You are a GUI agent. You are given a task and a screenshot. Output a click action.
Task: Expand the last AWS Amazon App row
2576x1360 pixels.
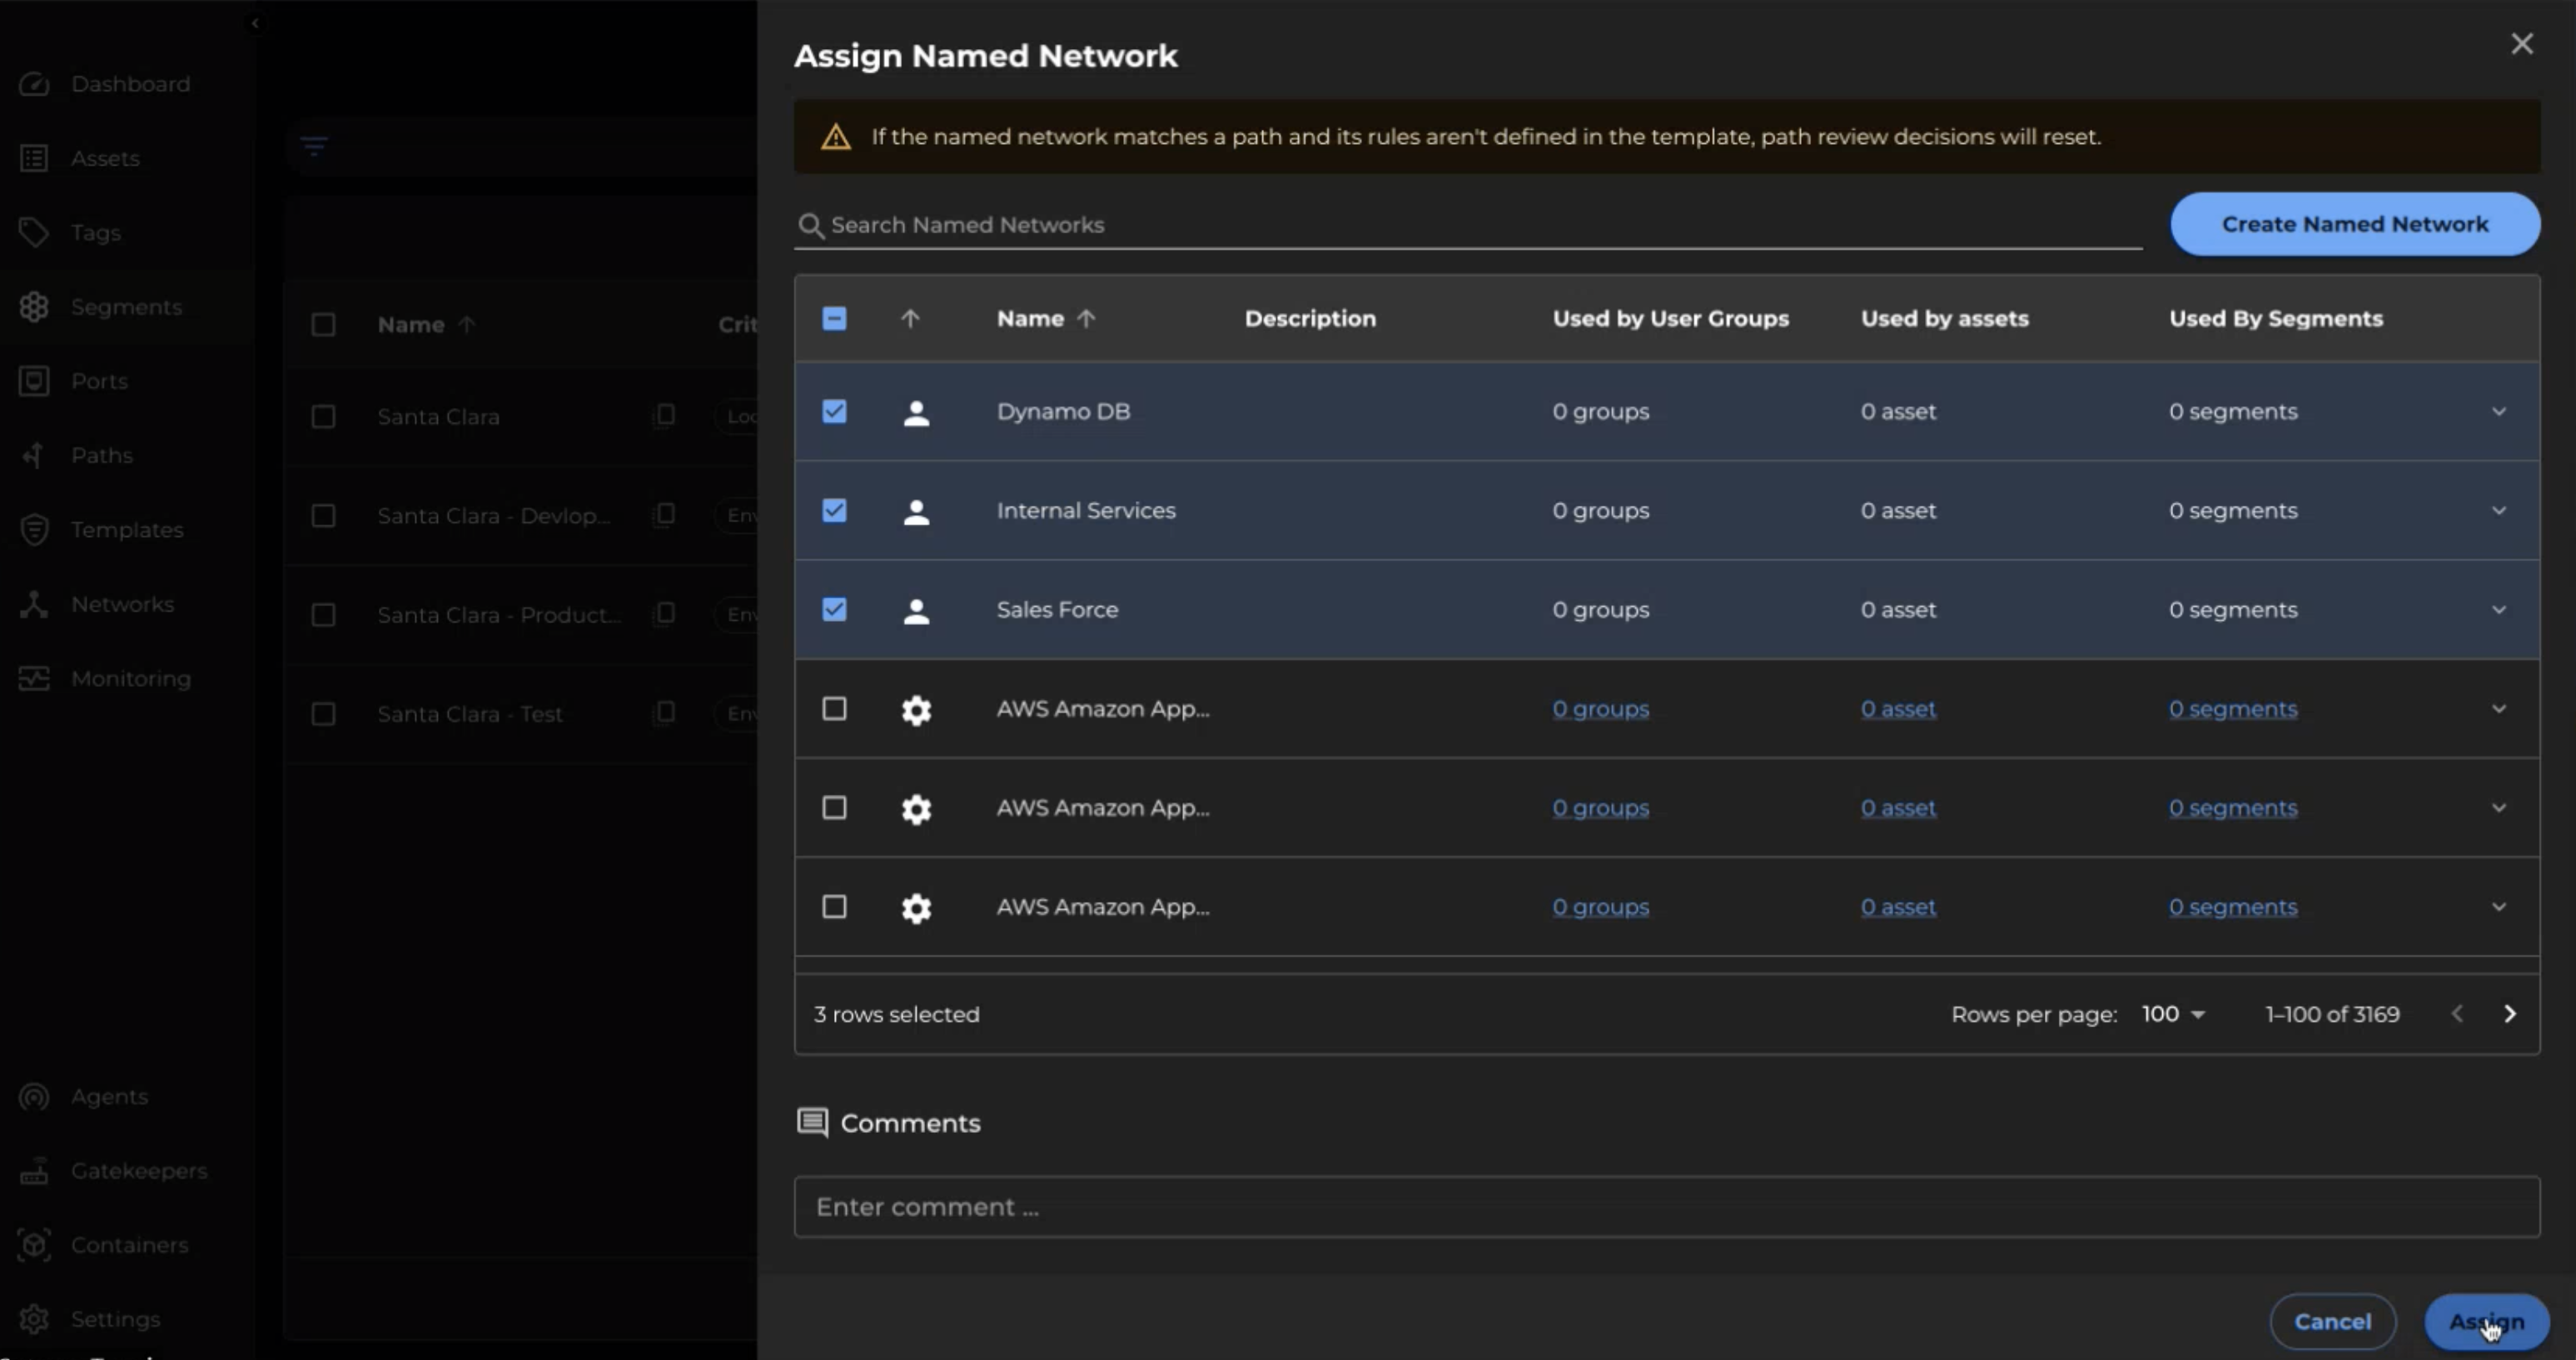tap(2499, 907)
